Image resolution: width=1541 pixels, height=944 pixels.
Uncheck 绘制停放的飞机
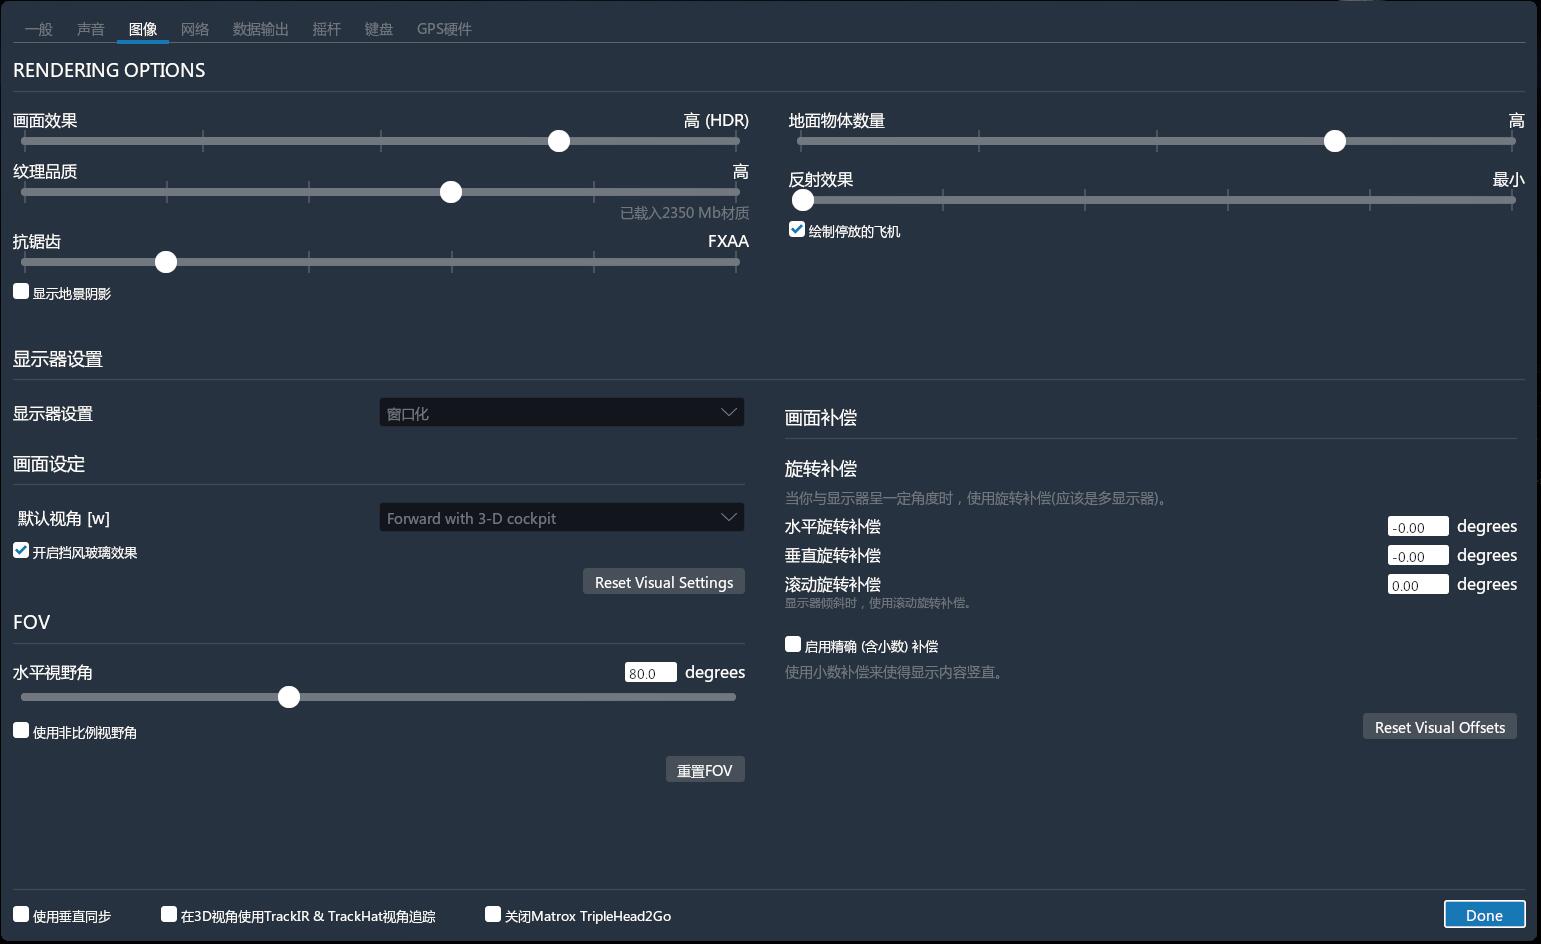(797, 229)
